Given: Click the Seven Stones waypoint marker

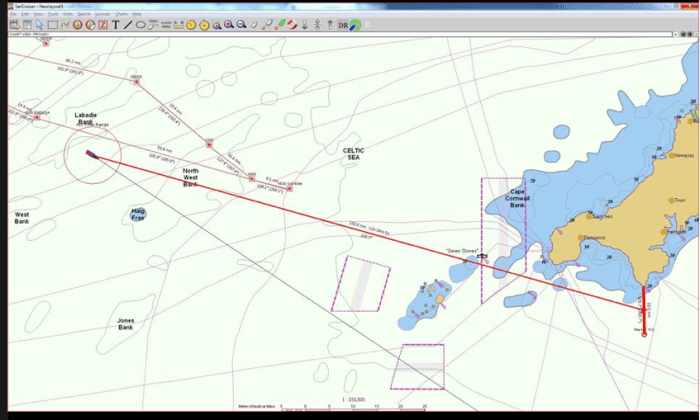Looking at the screenshot, I should point(482,257).
